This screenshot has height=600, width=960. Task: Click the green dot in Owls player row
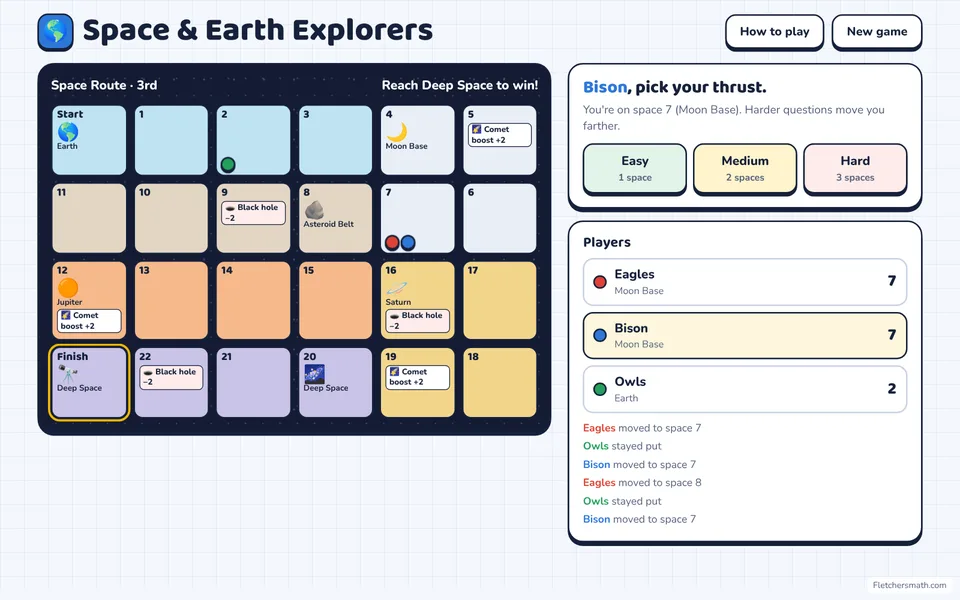[x=600, y=389]
